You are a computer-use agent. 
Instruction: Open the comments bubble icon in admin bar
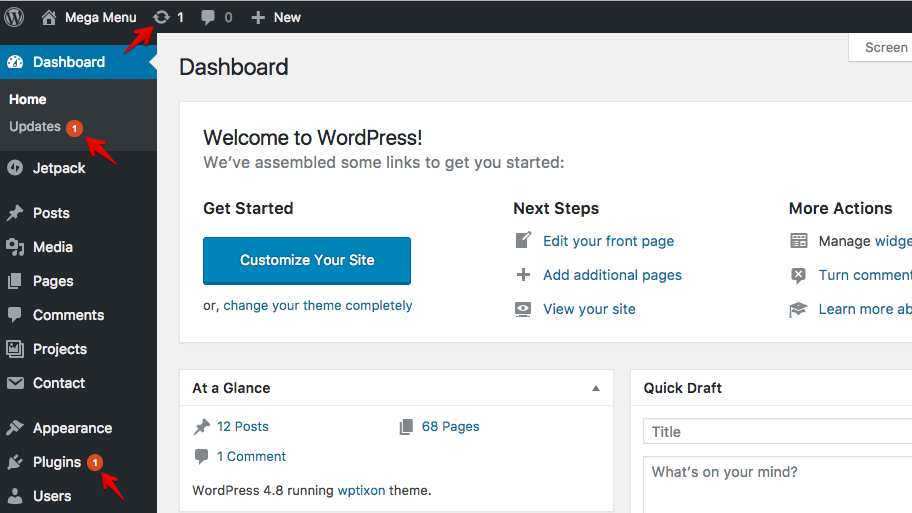pyautogui.click(x=208, y=17)
